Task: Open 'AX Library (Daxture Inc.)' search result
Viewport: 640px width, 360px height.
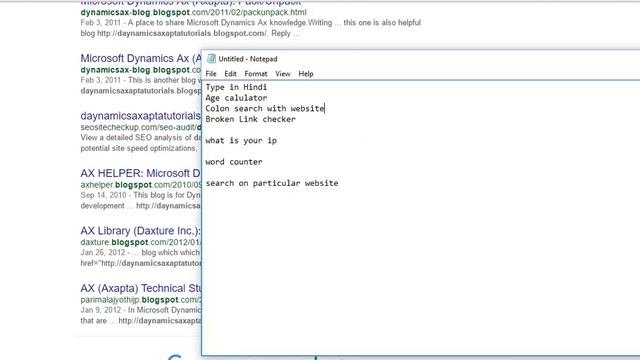Action: pyautogui.click(x=141, y=231)
